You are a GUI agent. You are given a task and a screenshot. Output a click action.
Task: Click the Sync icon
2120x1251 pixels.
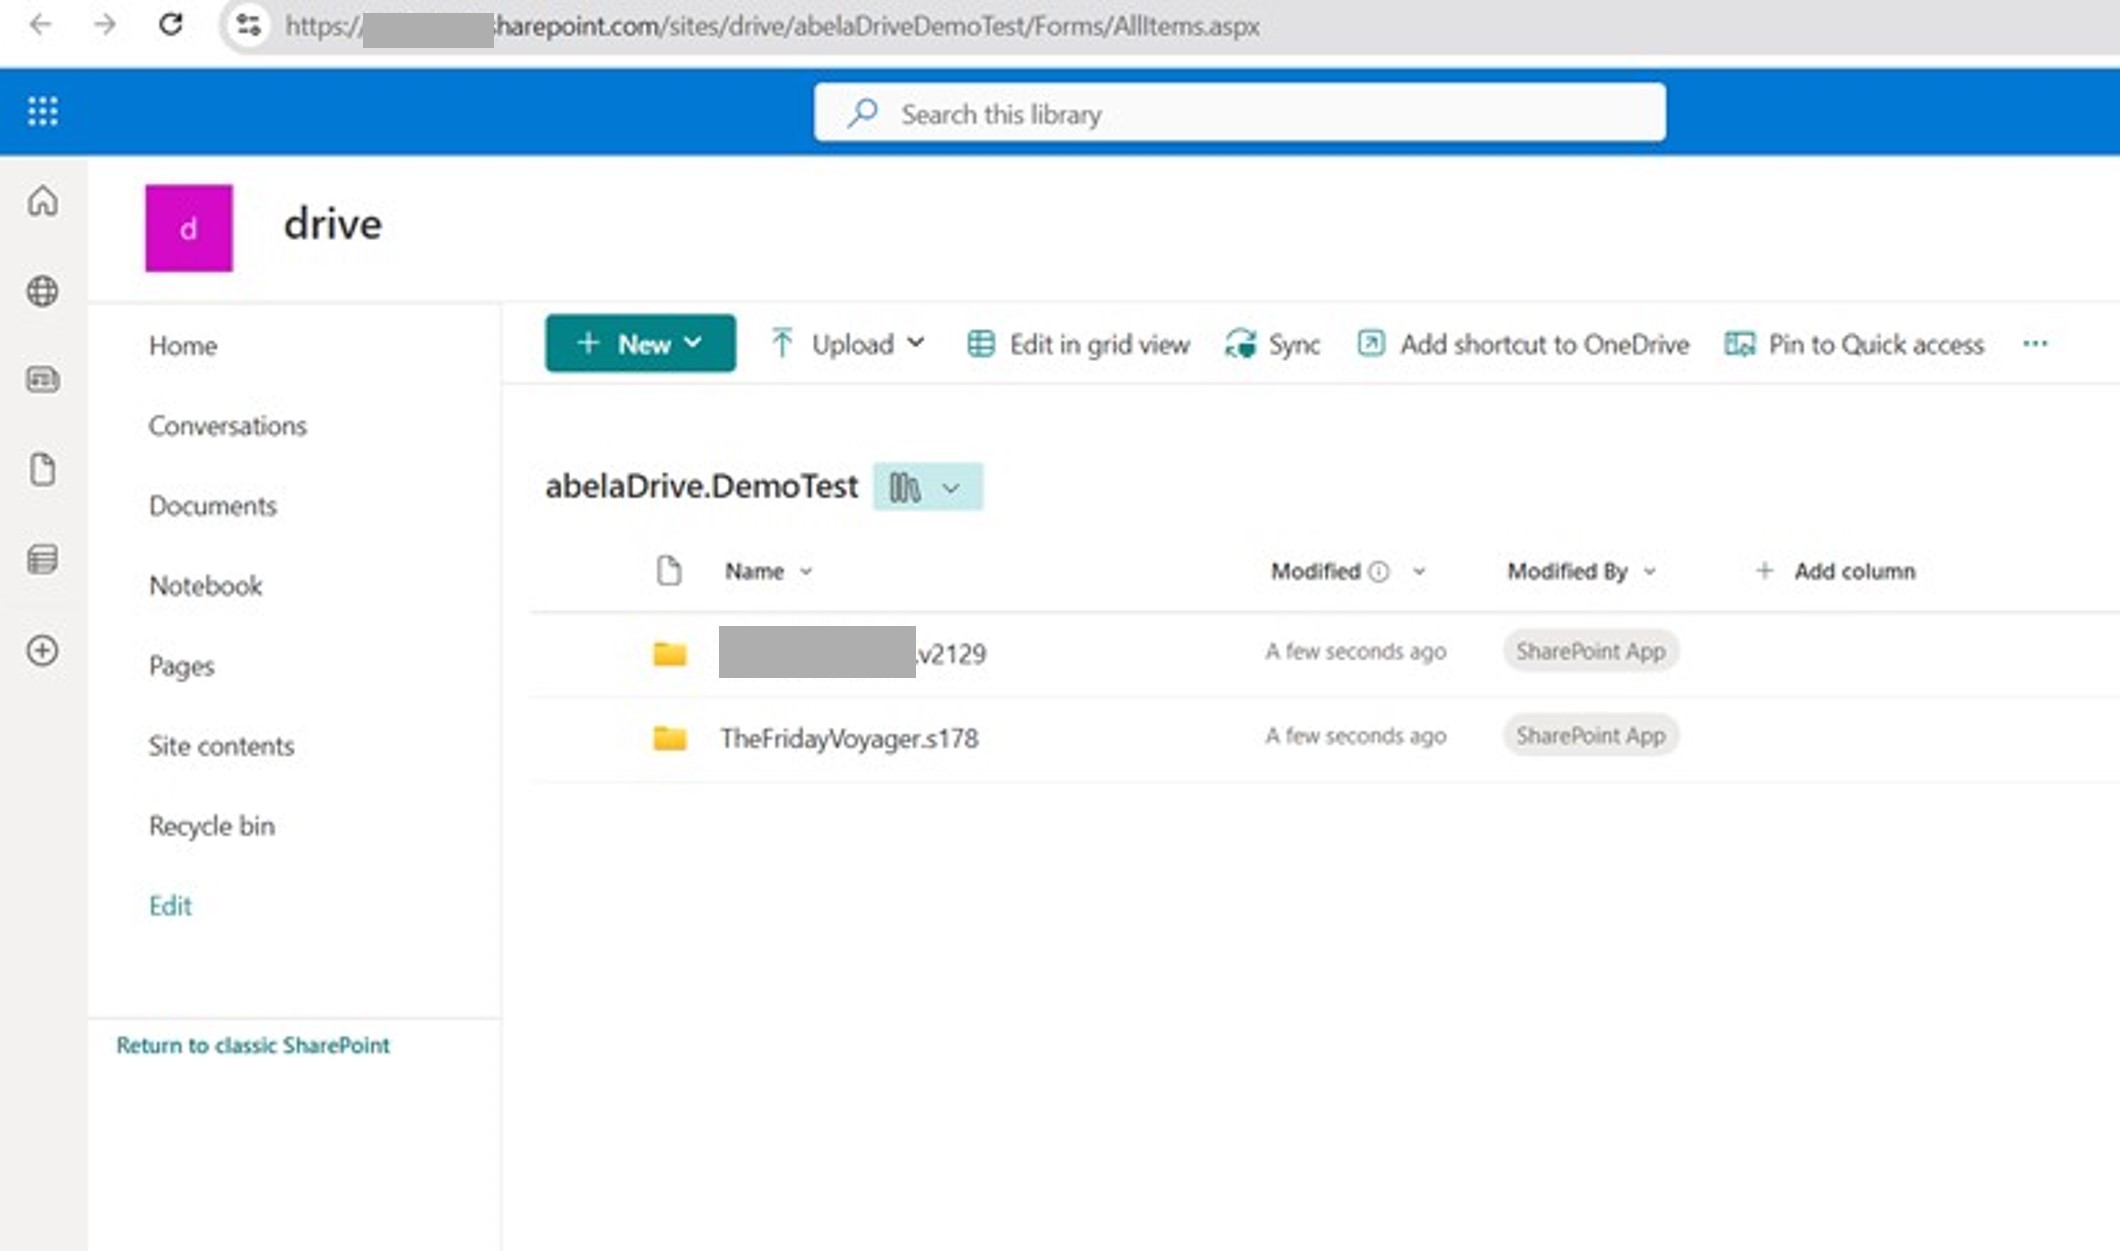coord(1241,344)
